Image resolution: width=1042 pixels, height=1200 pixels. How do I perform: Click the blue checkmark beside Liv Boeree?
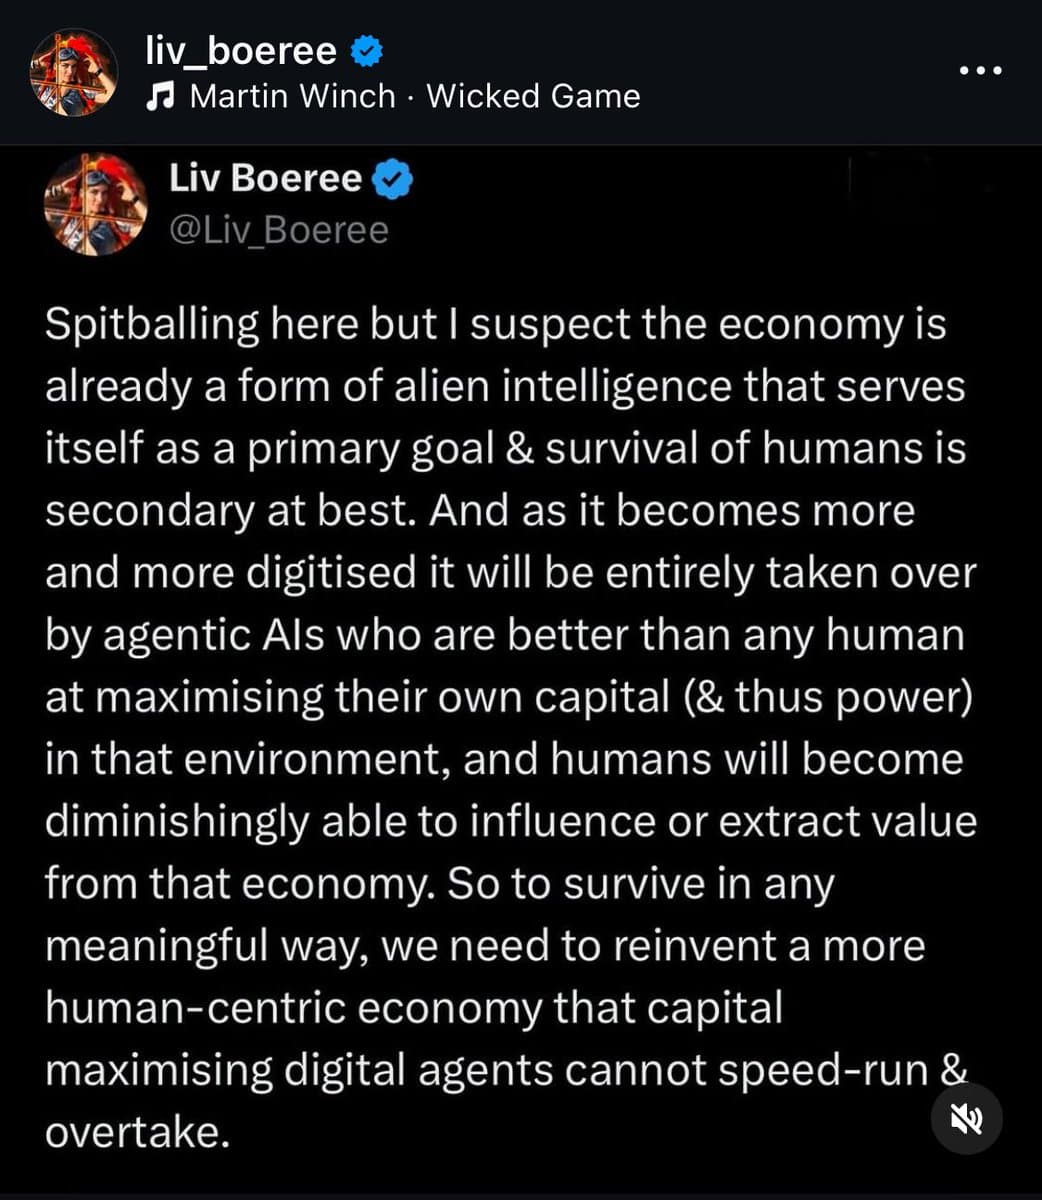393,180
